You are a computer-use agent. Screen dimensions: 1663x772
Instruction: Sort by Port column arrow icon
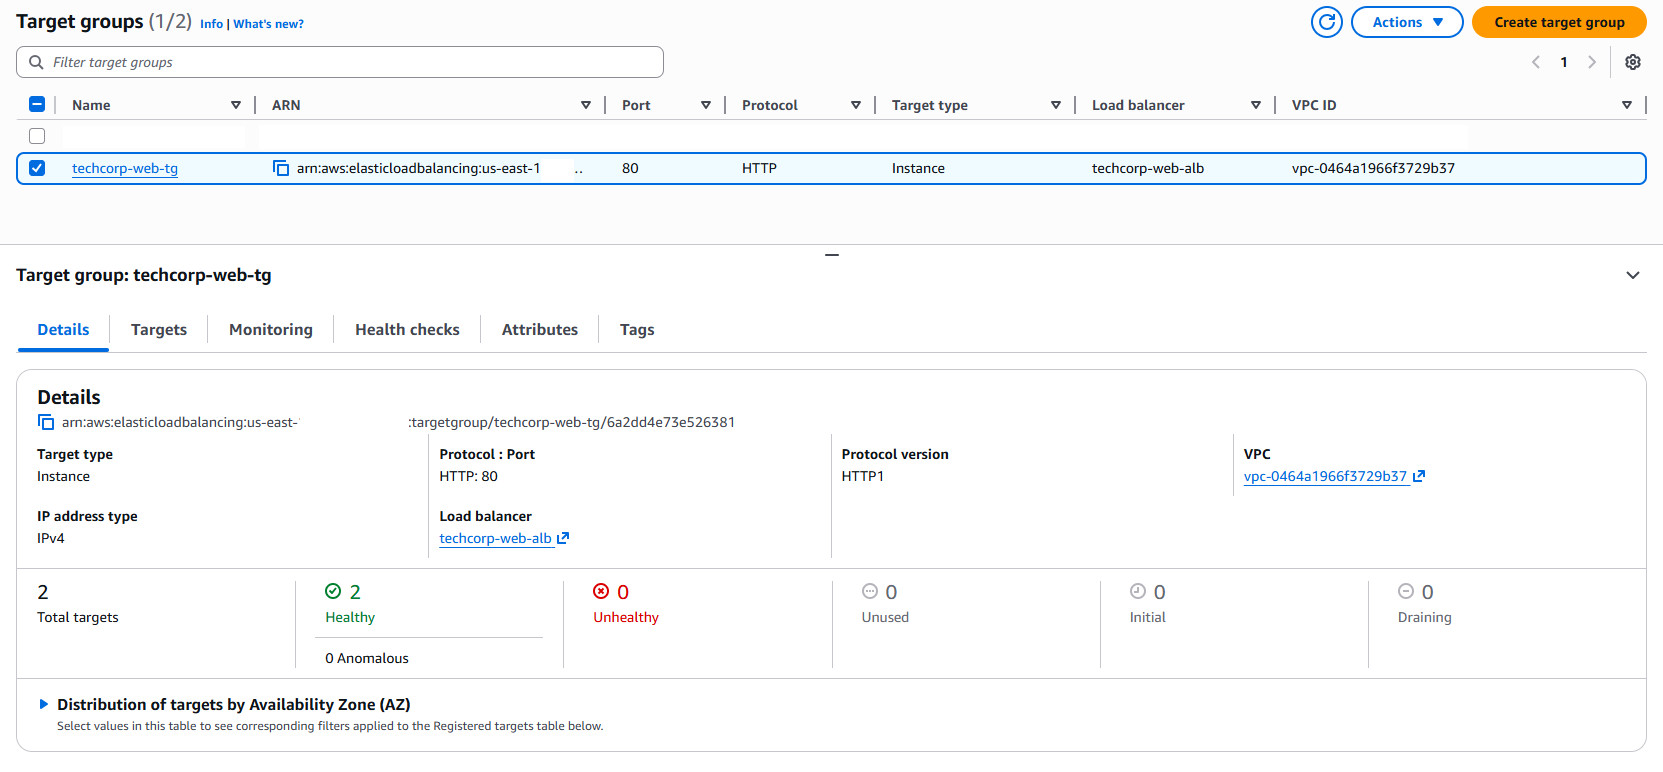[x=706, y=105]
